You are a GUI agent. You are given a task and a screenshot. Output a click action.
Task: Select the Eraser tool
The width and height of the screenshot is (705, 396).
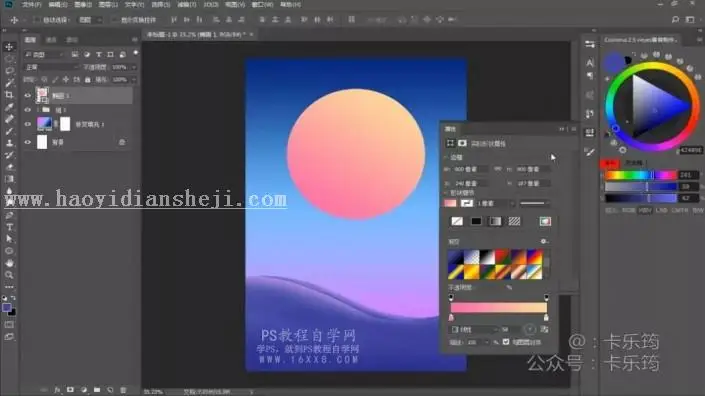[x=9, y=167]
